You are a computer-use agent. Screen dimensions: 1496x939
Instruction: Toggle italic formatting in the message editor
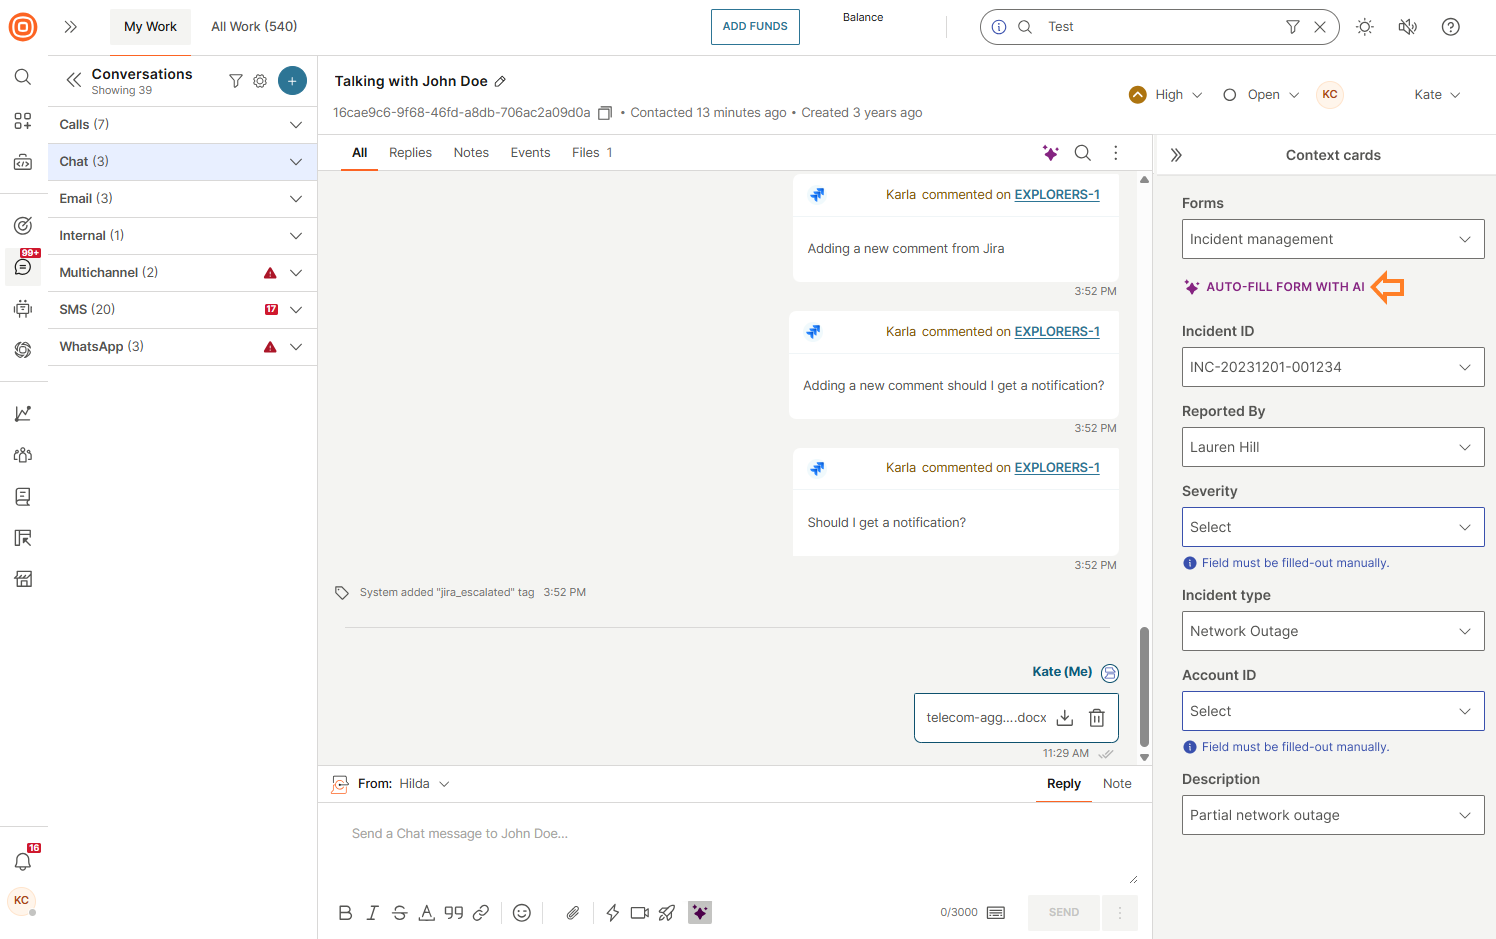click(x=372, y=912)
